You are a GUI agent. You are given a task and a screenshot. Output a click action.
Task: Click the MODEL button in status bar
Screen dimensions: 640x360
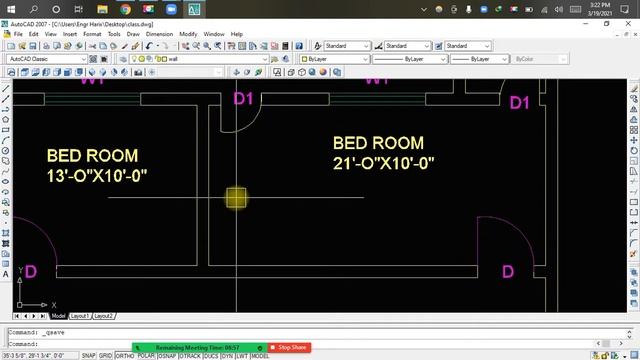click(x=260, y=356)
